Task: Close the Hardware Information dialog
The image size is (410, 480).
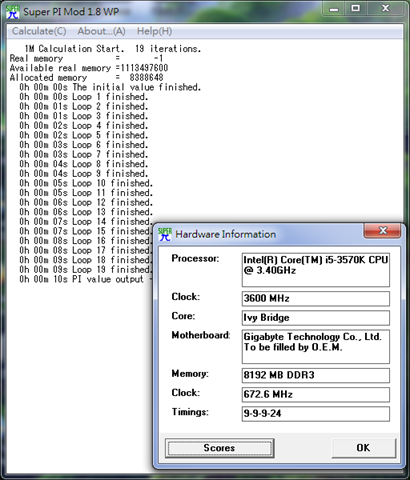Action: 383,230
